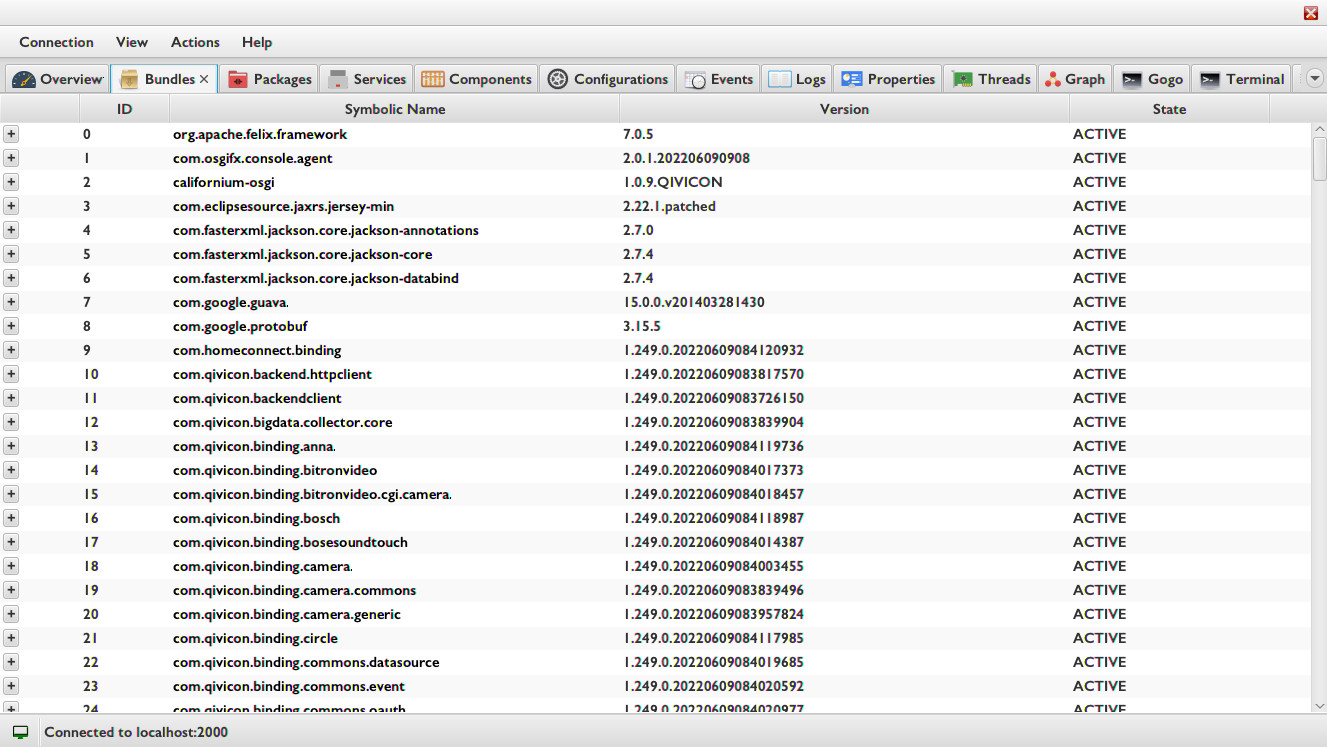The width and height of the screenshot is (1327, 747).
Task: Click the vertical scrollbar thumb
Action: coord(1319,158)
